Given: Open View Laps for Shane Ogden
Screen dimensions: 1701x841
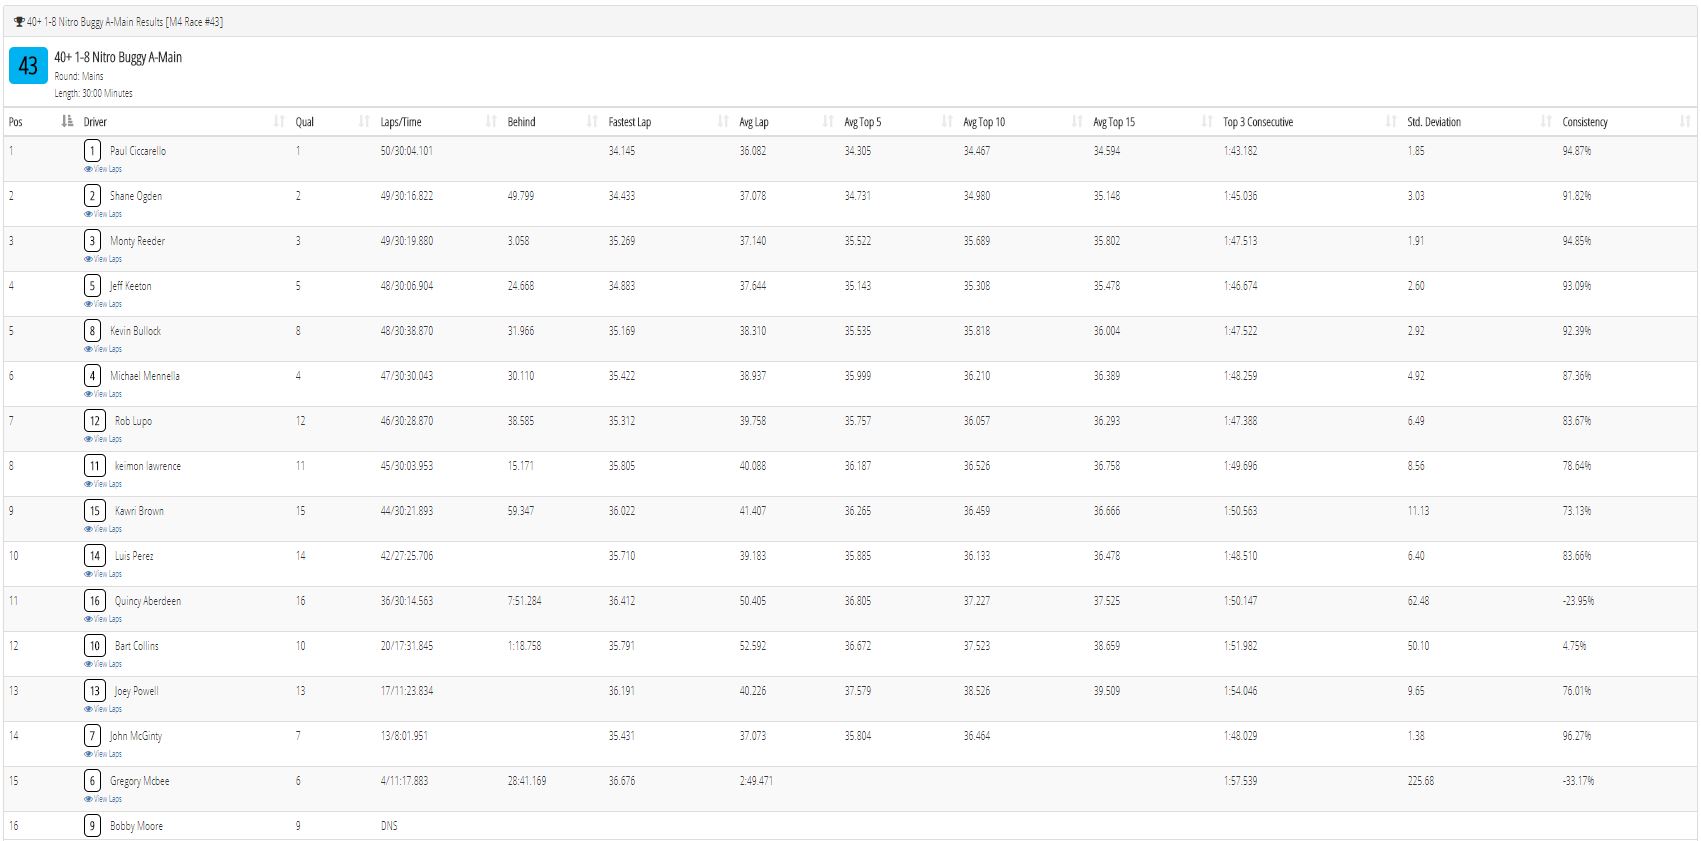Looking at the screenshot, I should pyautogui.click(x=103, y=214).
